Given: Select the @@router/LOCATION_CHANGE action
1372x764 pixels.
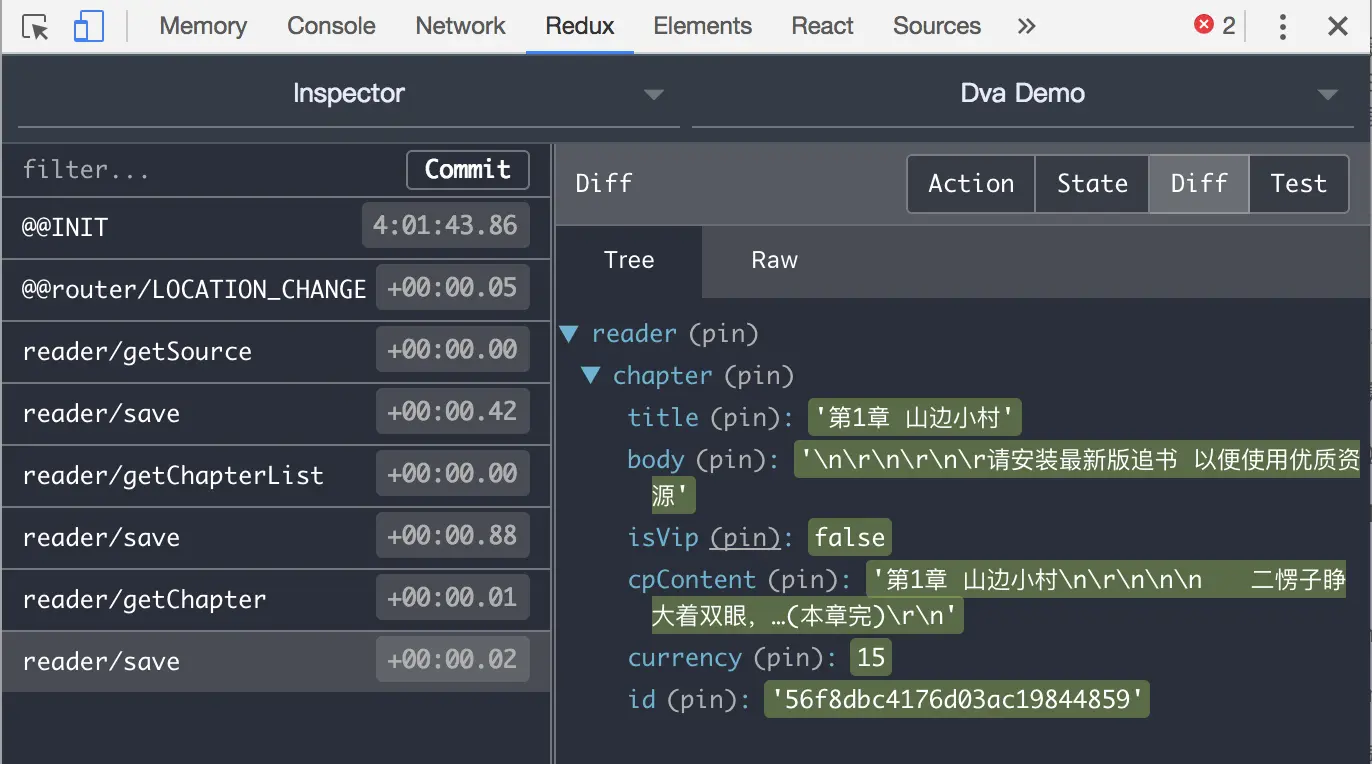Looking at the screenshot, I should (x=276, y=290).
